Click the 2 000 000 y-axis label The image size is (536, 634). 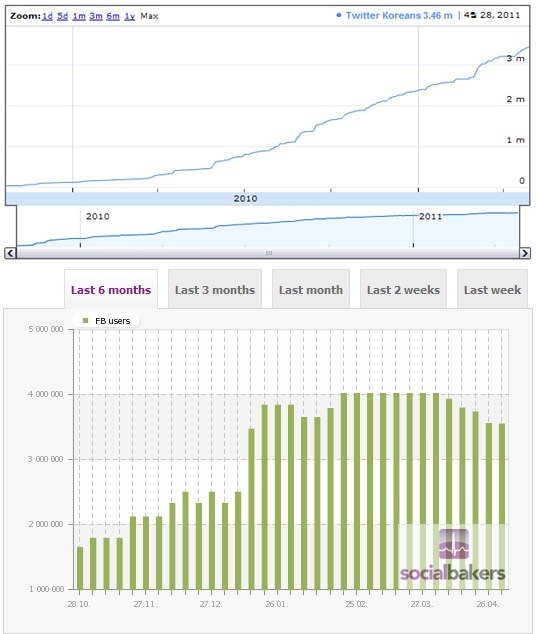click(x=46, y=524)
